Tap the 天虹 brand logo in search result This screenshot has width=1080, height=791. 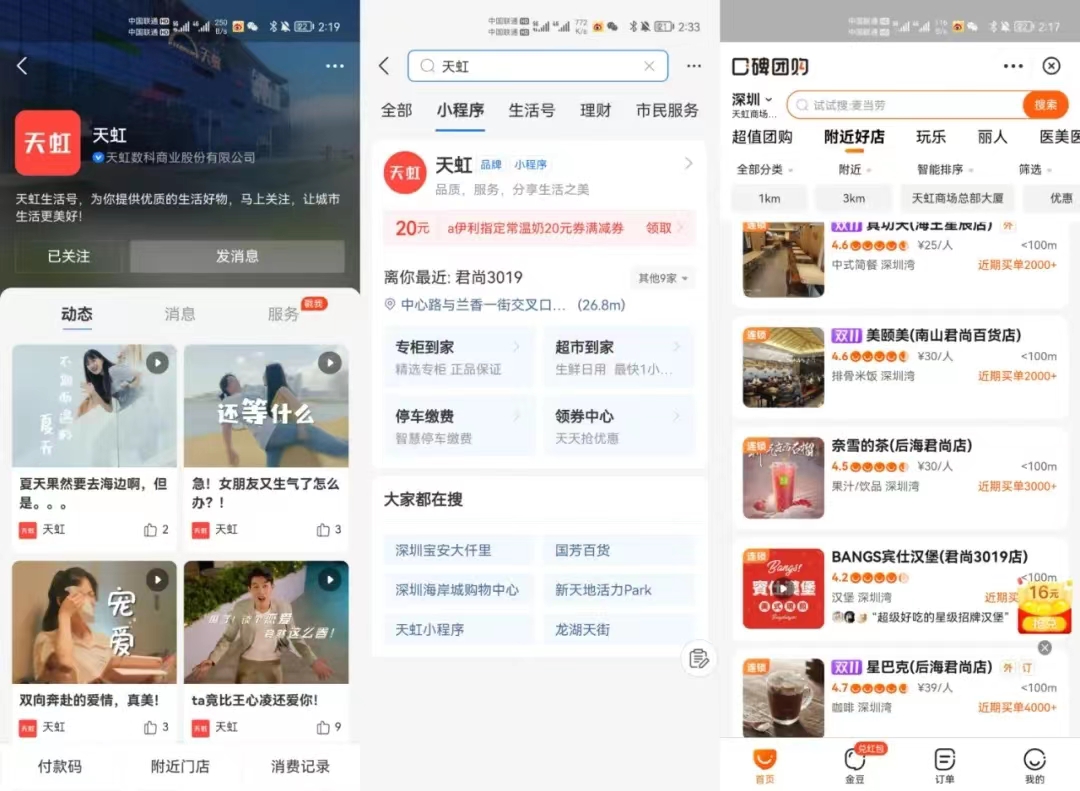[x=405, y=172]
